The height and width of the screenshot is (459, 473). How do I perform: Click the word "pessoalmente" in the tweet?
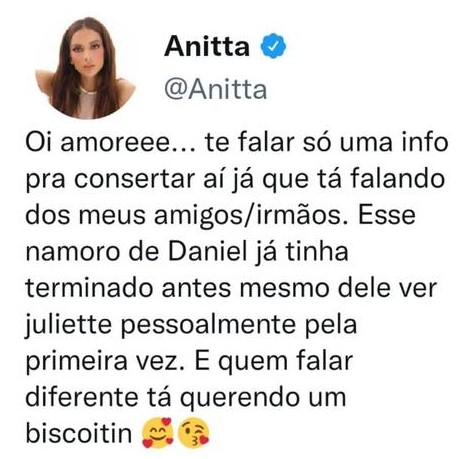coord(208,325)
